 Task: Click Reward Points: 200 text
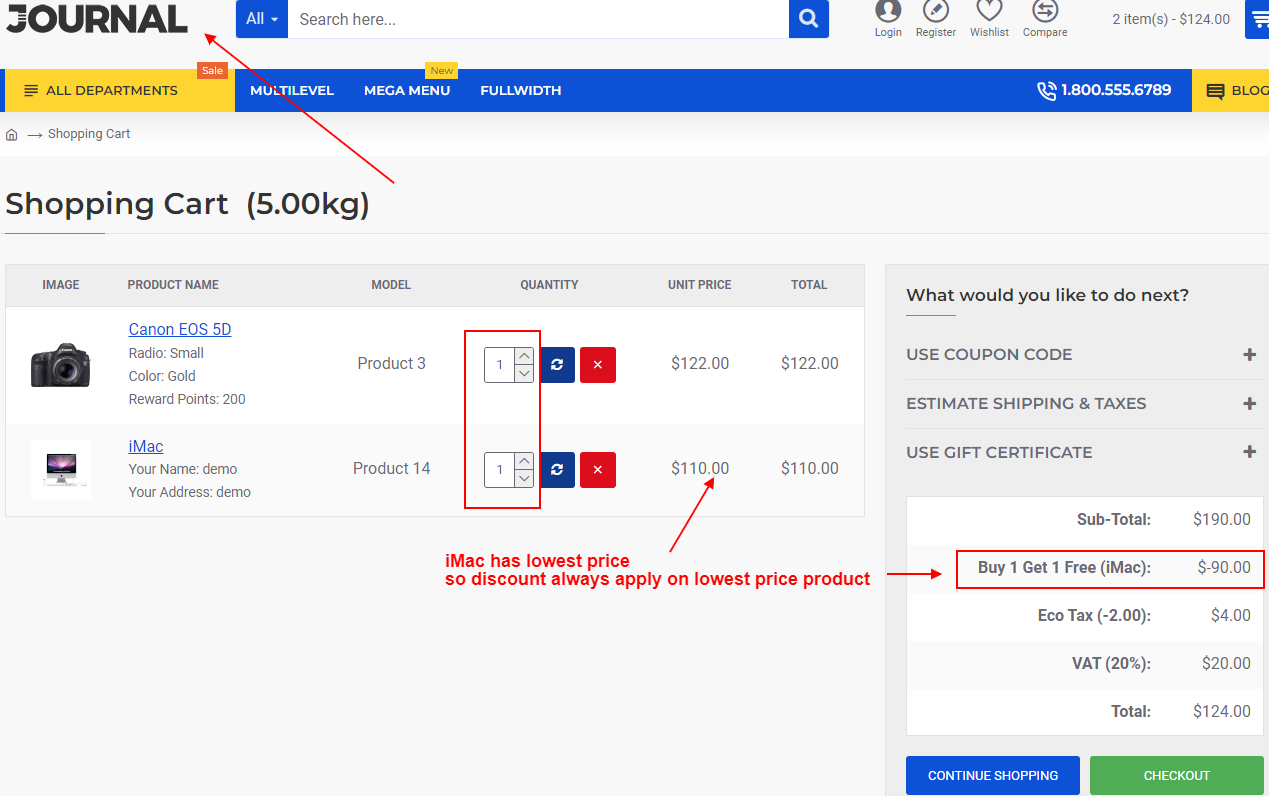pos(187,400)
